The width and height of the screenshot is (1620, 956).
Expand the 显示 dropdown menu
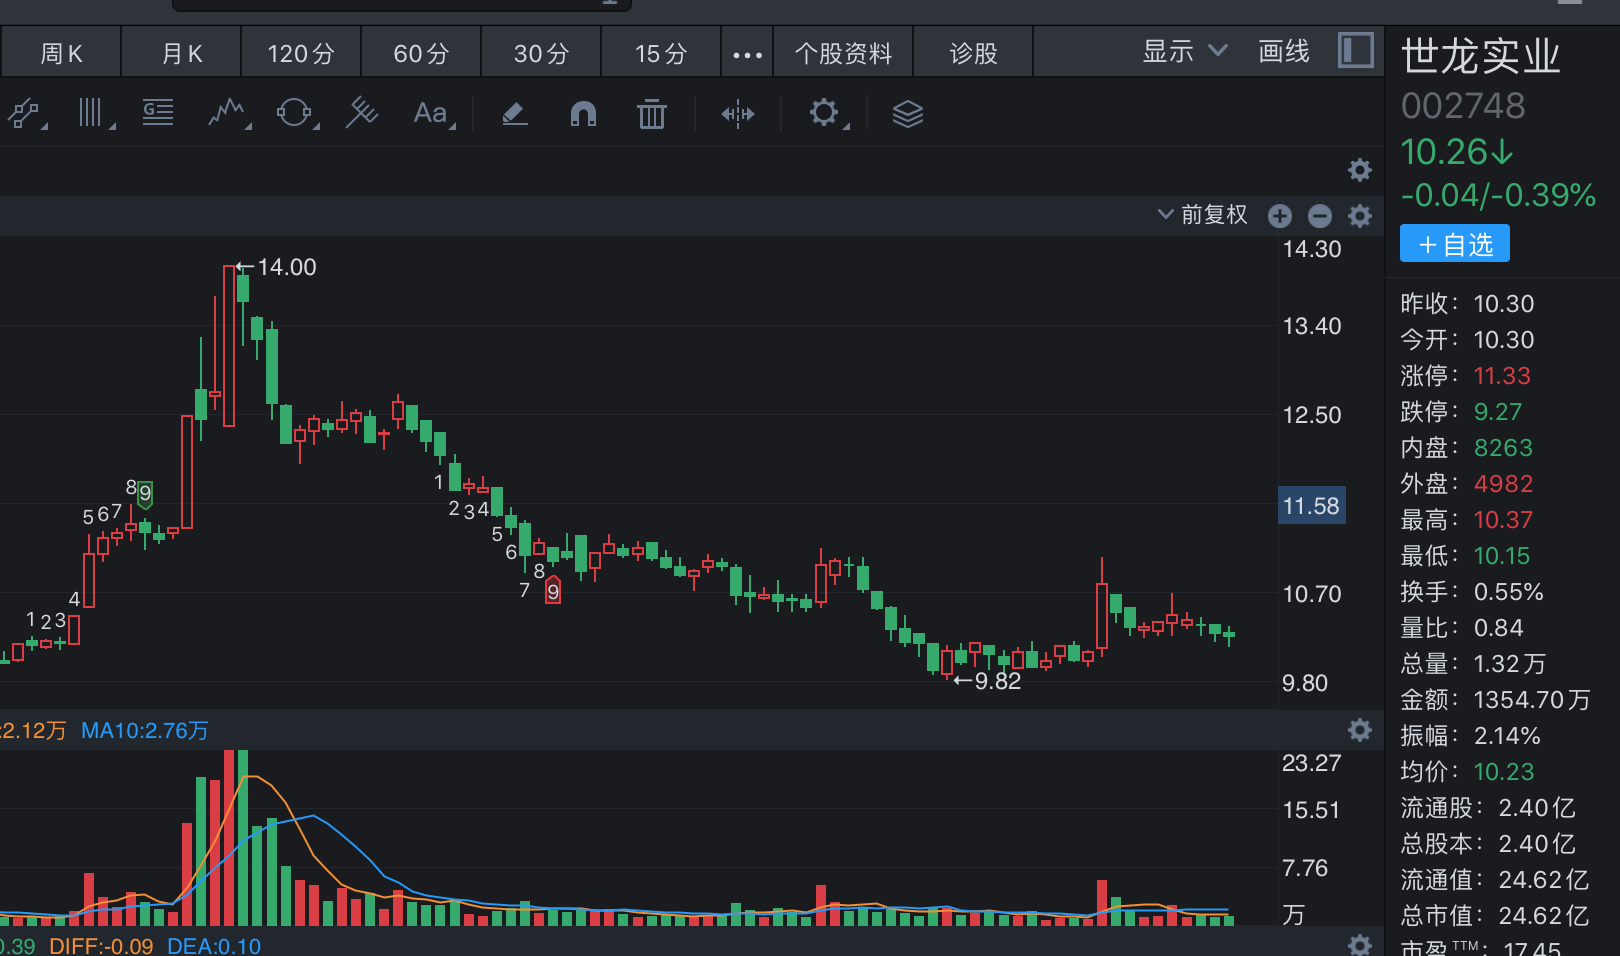point(1184,52)
